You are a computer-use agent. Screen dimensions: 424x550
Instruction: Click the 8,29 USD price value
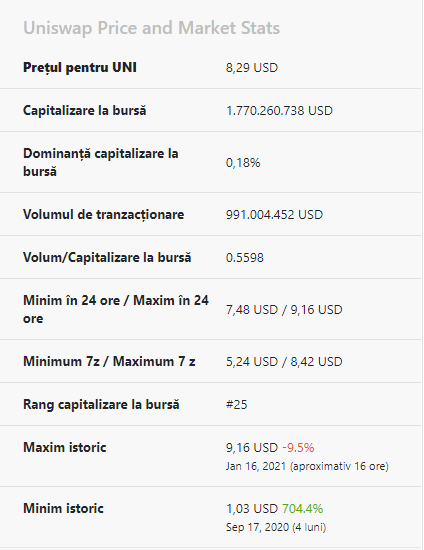(x=252, y=68)
